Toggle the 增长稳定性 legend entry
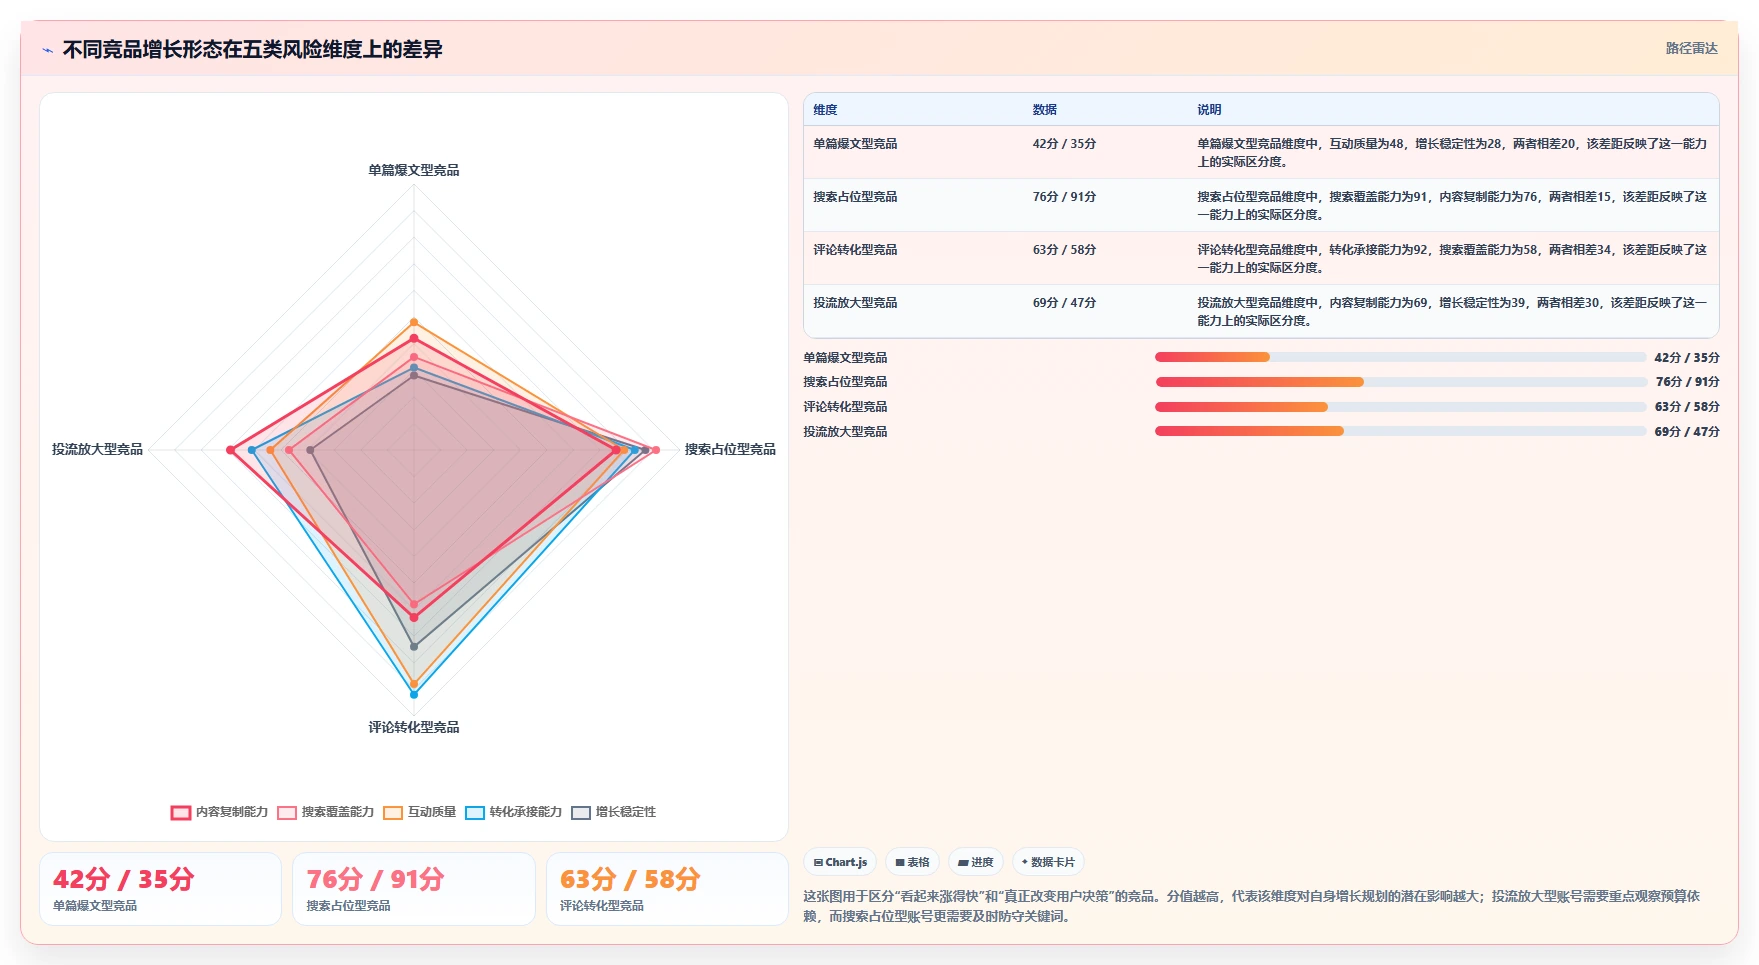The width and height of the screenshot is (1759, 965). click(x=614, y=812)
